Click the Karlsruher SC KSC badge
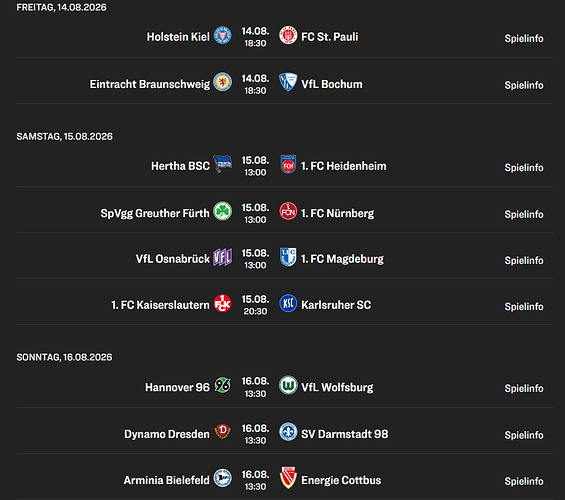Viewport: 565px width, 500px height. click(x=288, y=303)
